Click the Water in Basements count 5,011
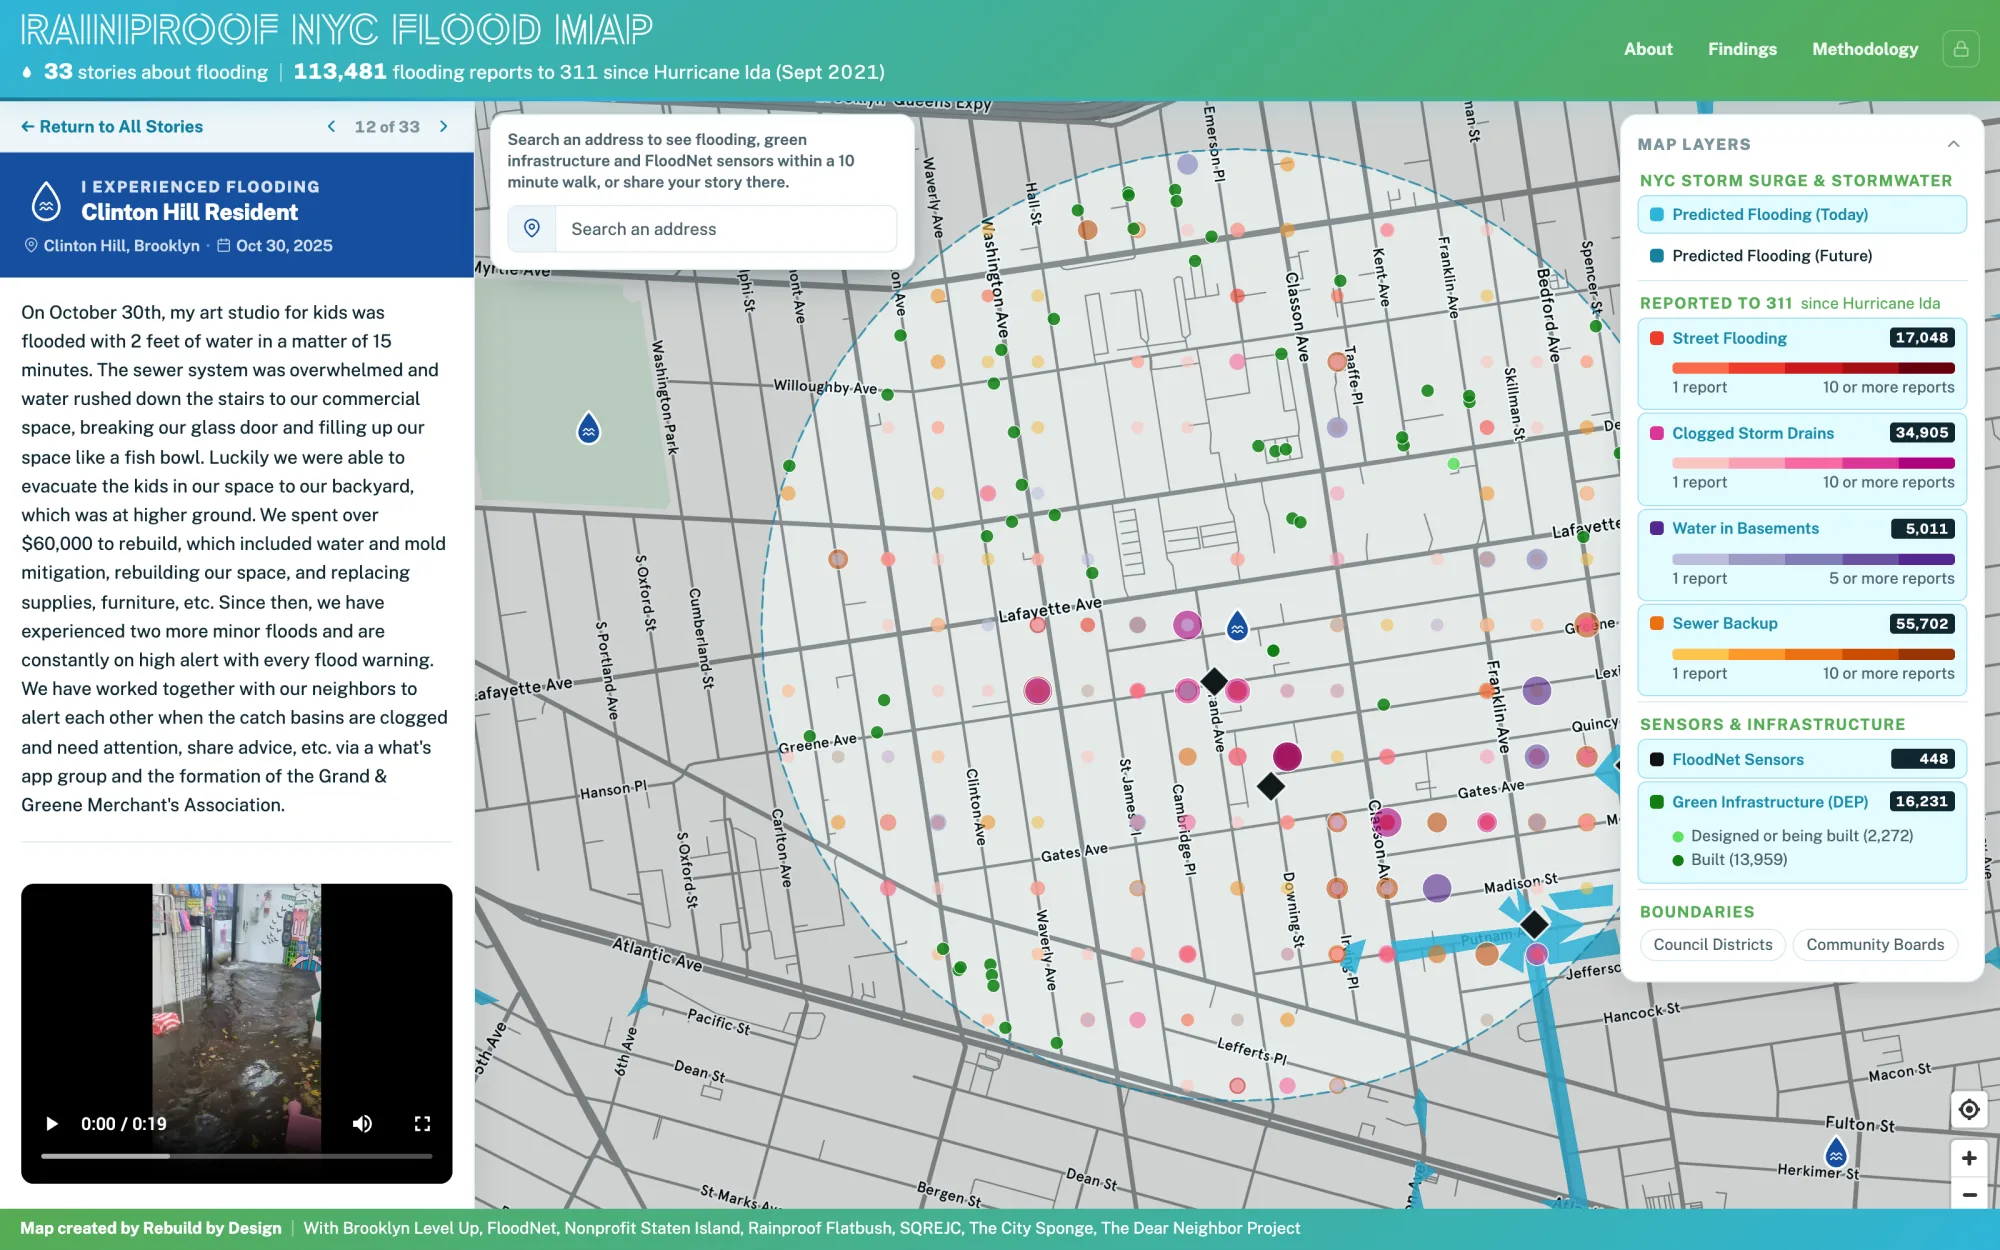 (1924, 529)
